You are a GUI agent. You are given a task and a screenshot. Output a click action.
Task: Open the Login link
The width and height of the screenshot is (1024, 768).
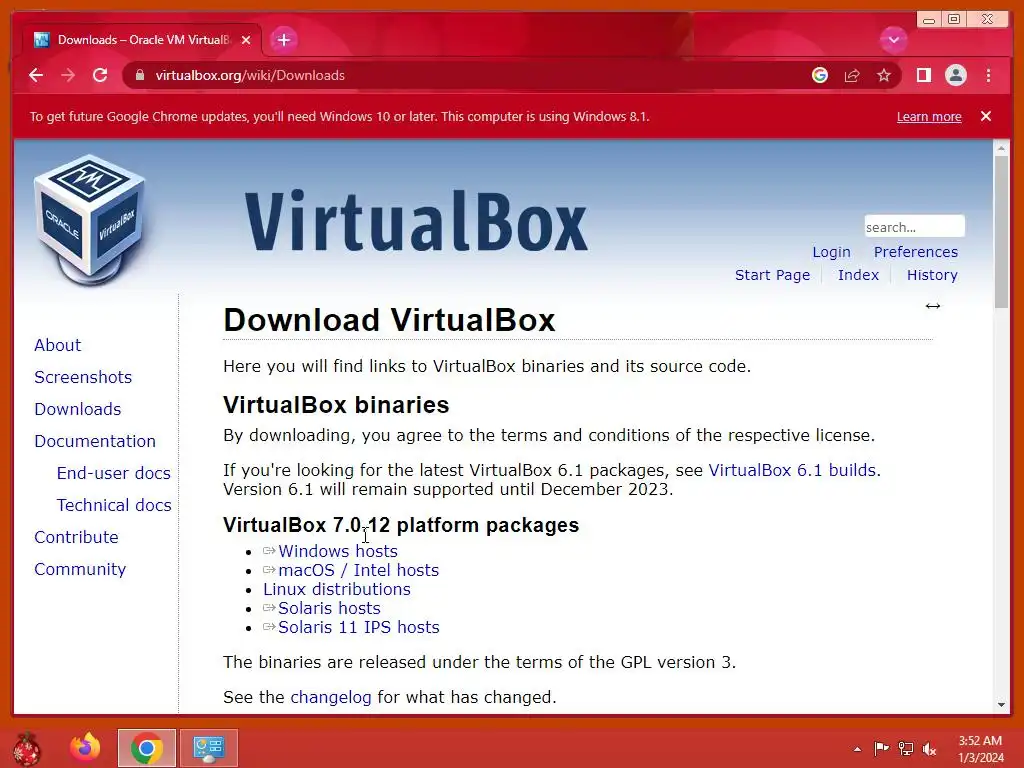point(831,252)
